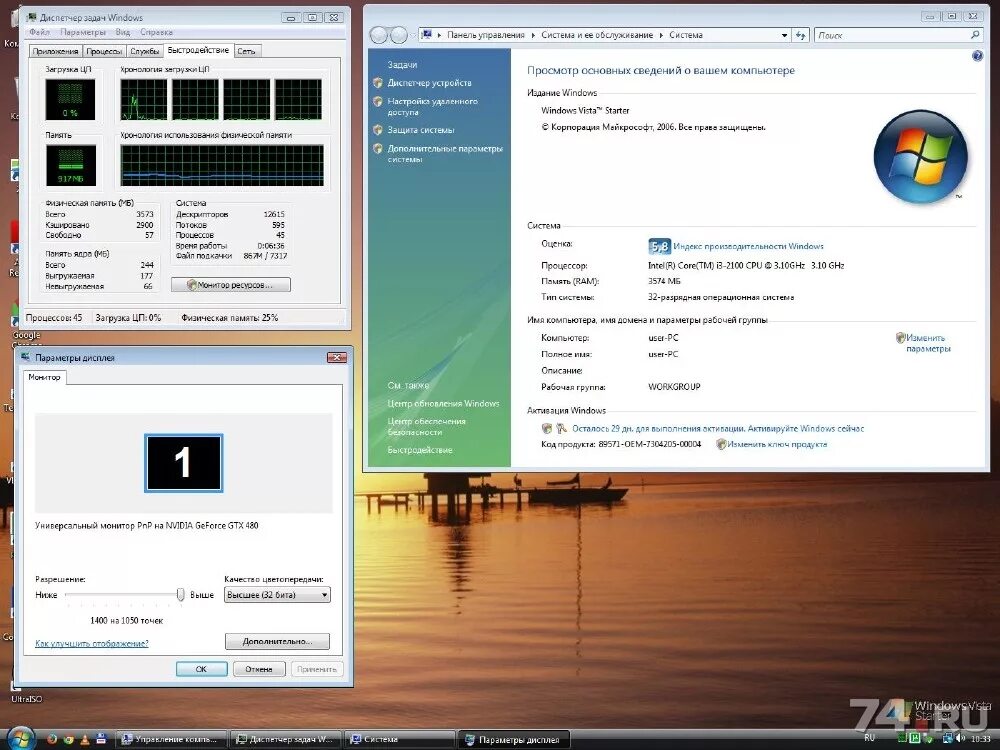Launch Firefox from the quick launch bar
The image size is (1000, 750).
[x=52, y=739]
